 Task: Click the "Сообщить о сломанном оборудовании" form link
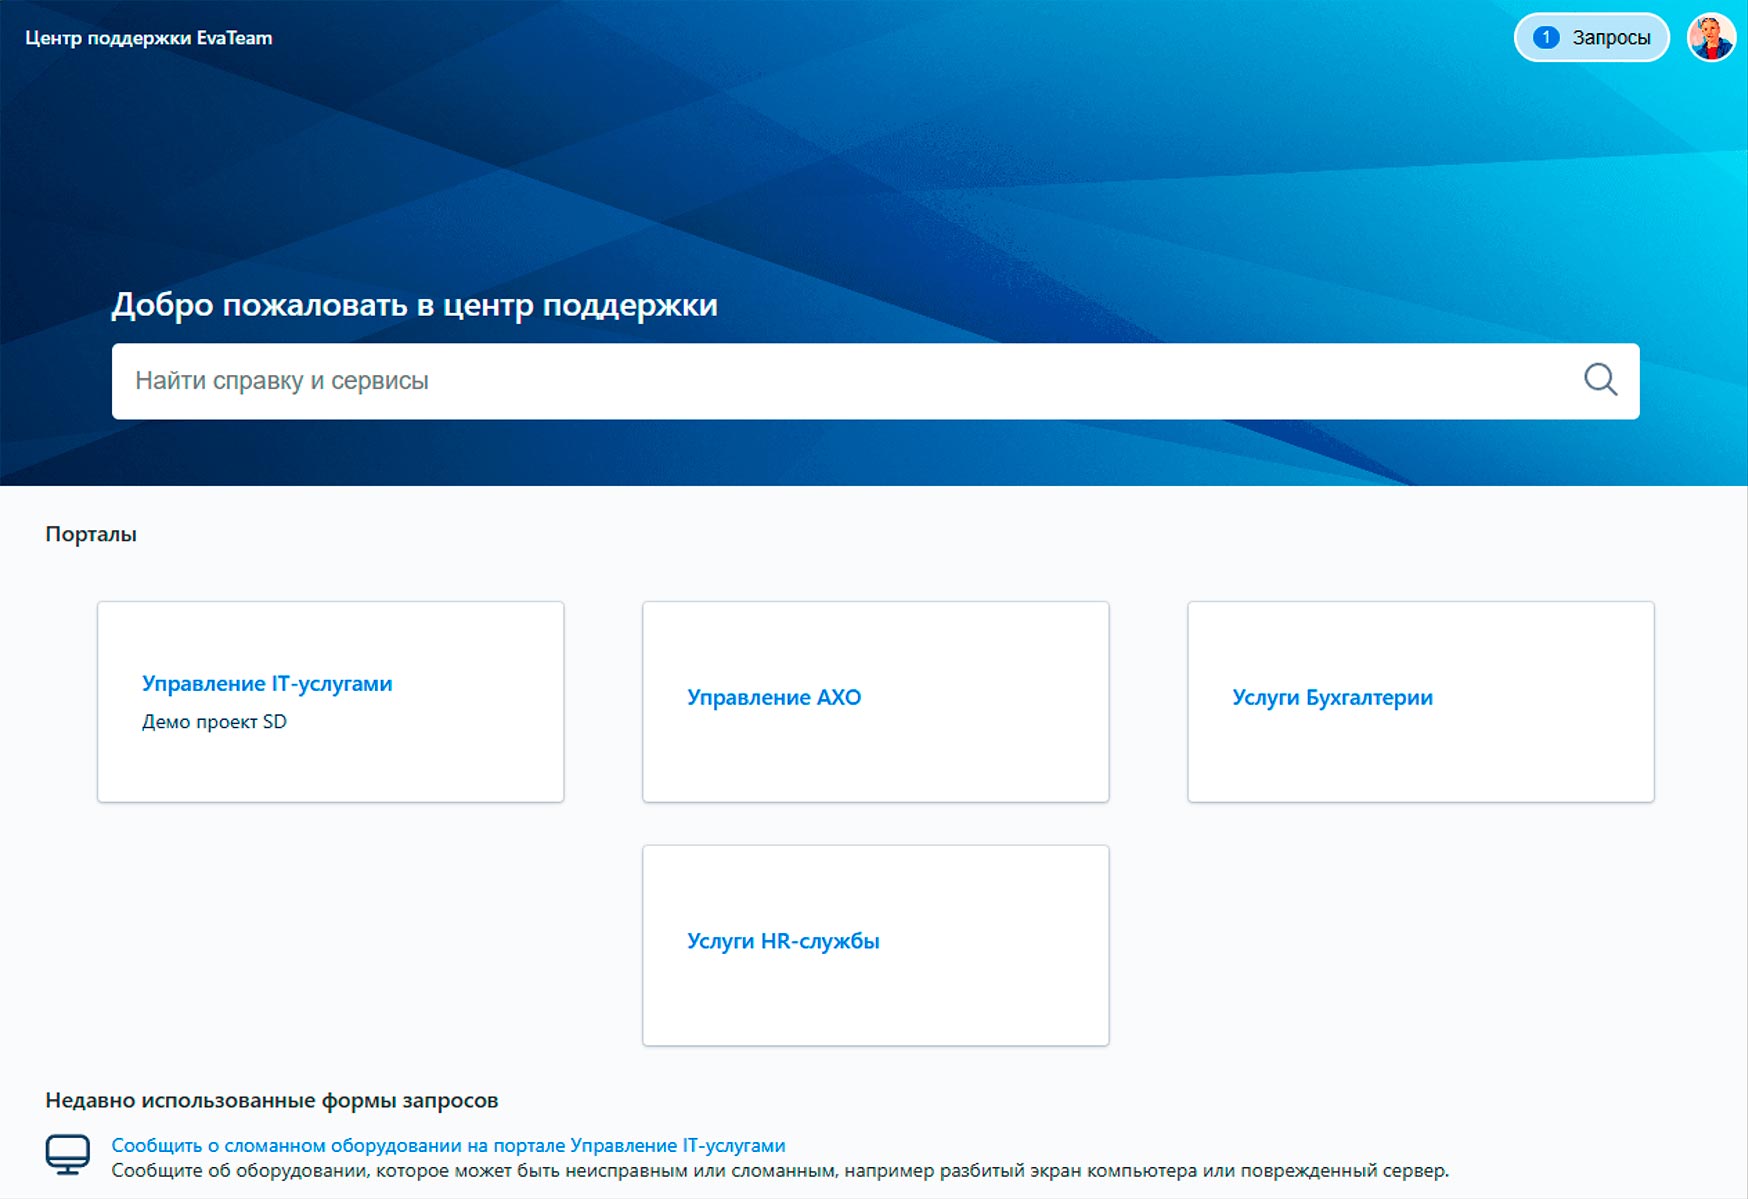449,1145
